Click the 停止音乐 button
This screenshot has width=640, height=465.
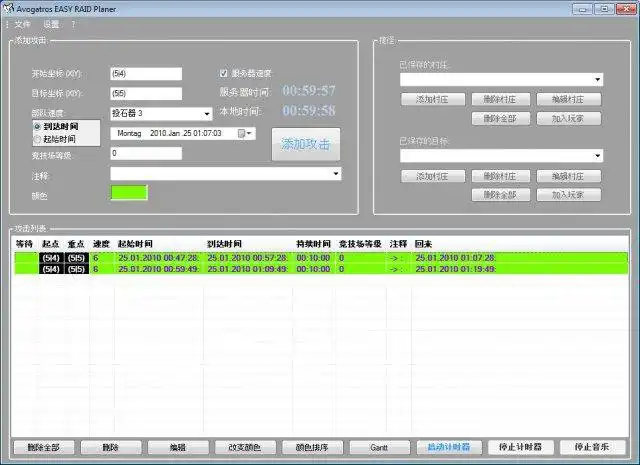click(592, 447)
